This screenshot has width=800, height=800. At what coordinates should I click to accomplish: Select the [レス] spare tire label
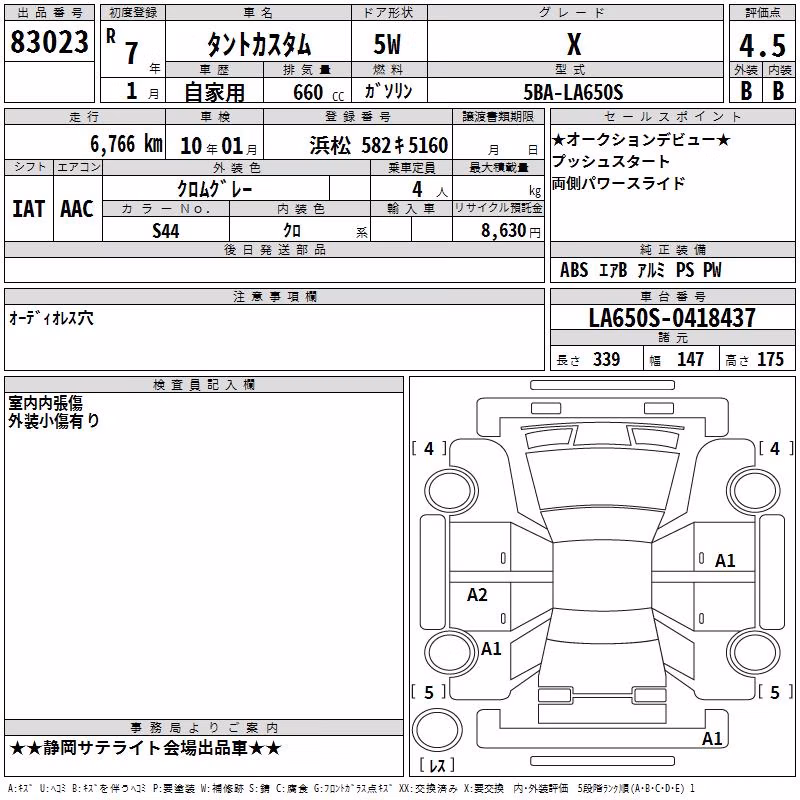click(x=437, y=765)
